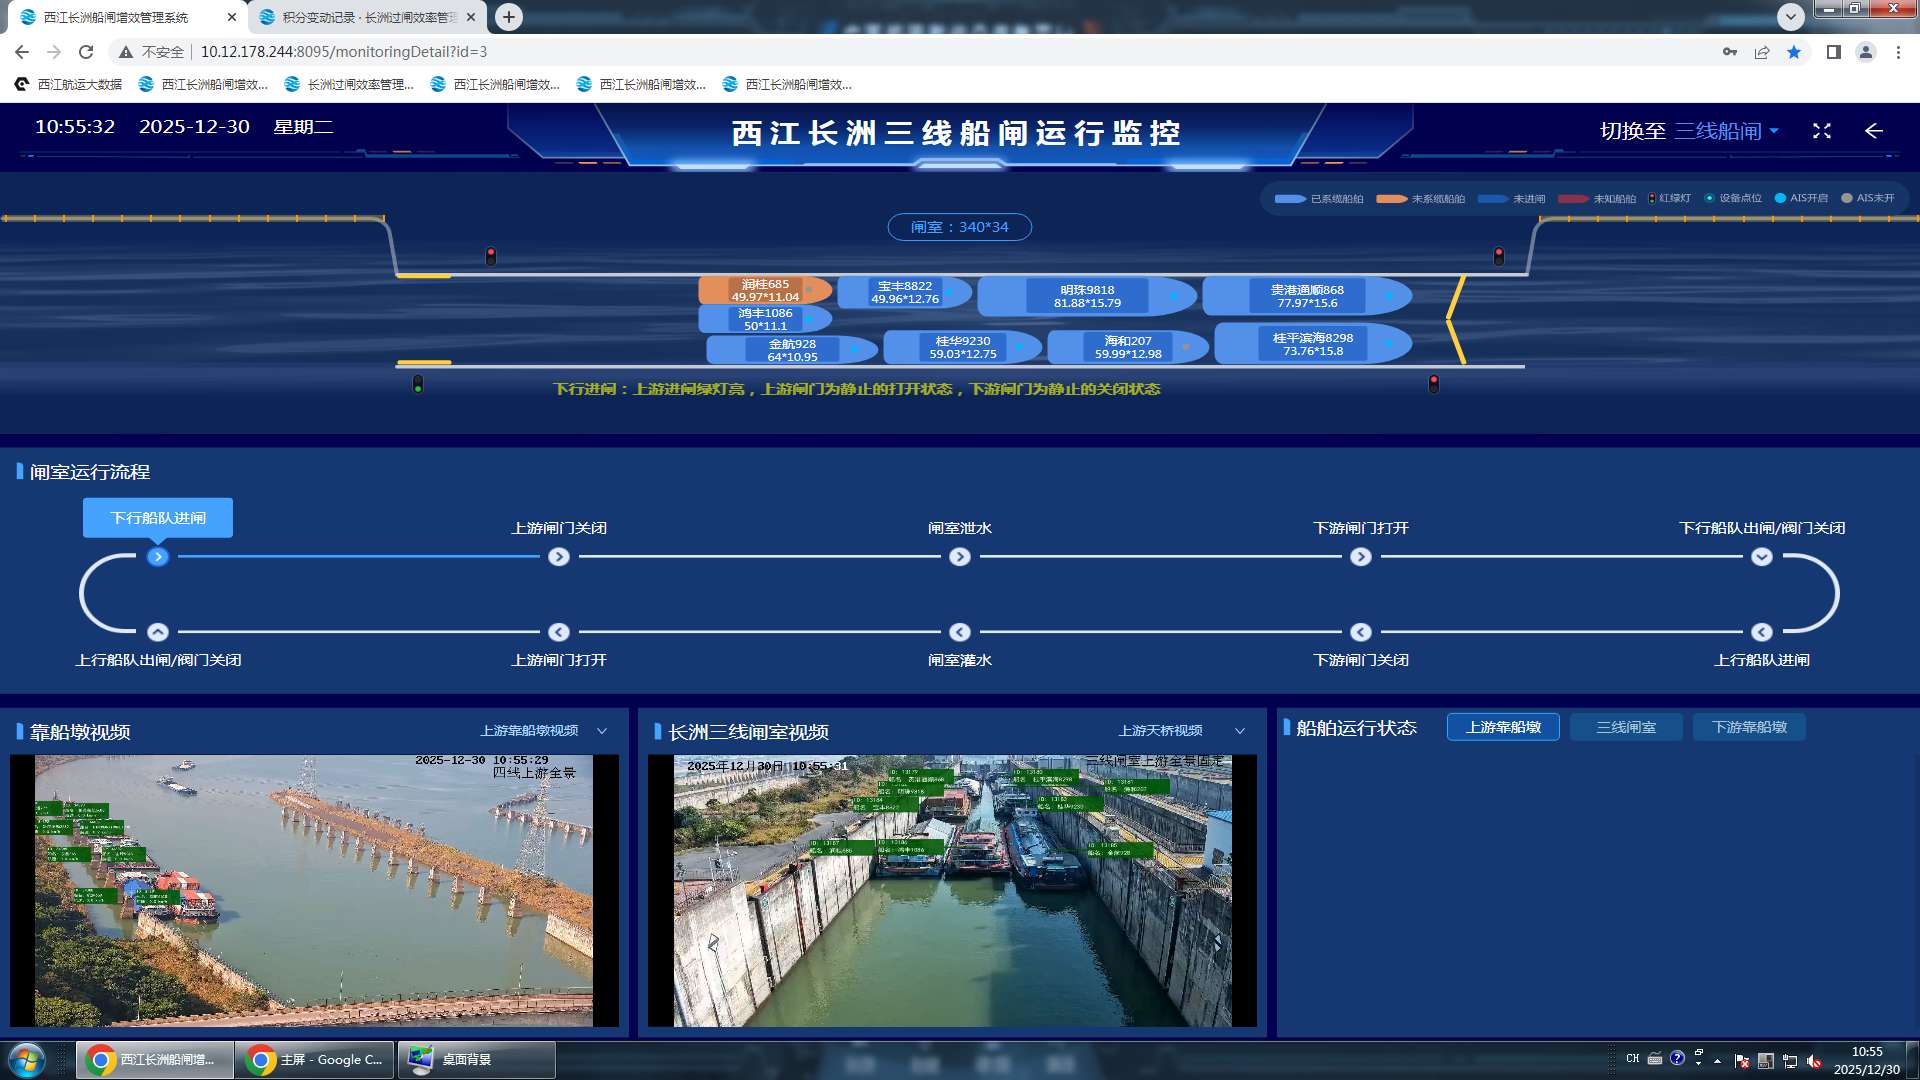The image size is (1920, 1080).
Task: Click the saved password key icon
Action: [x=1729, y=52]
